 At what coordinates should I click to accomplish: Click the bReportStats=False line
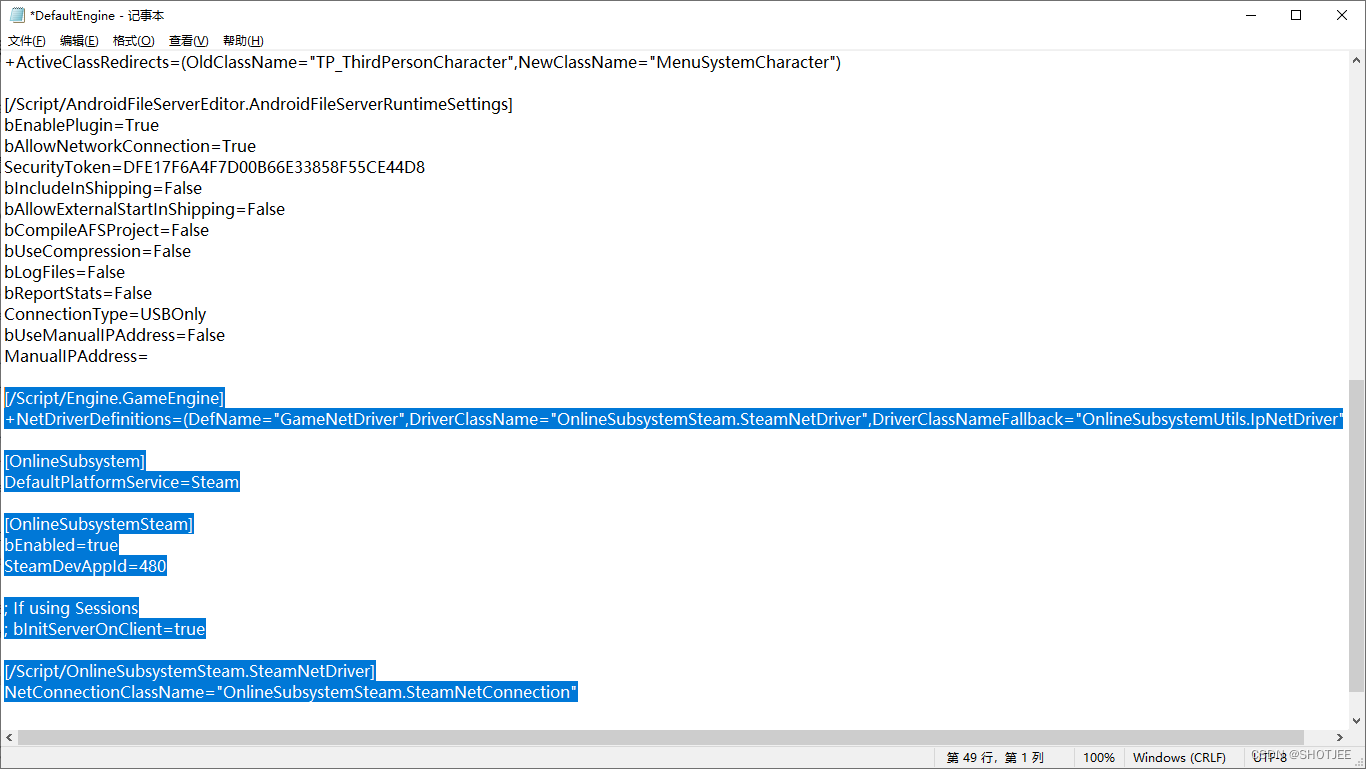click(x=78, y=293)
